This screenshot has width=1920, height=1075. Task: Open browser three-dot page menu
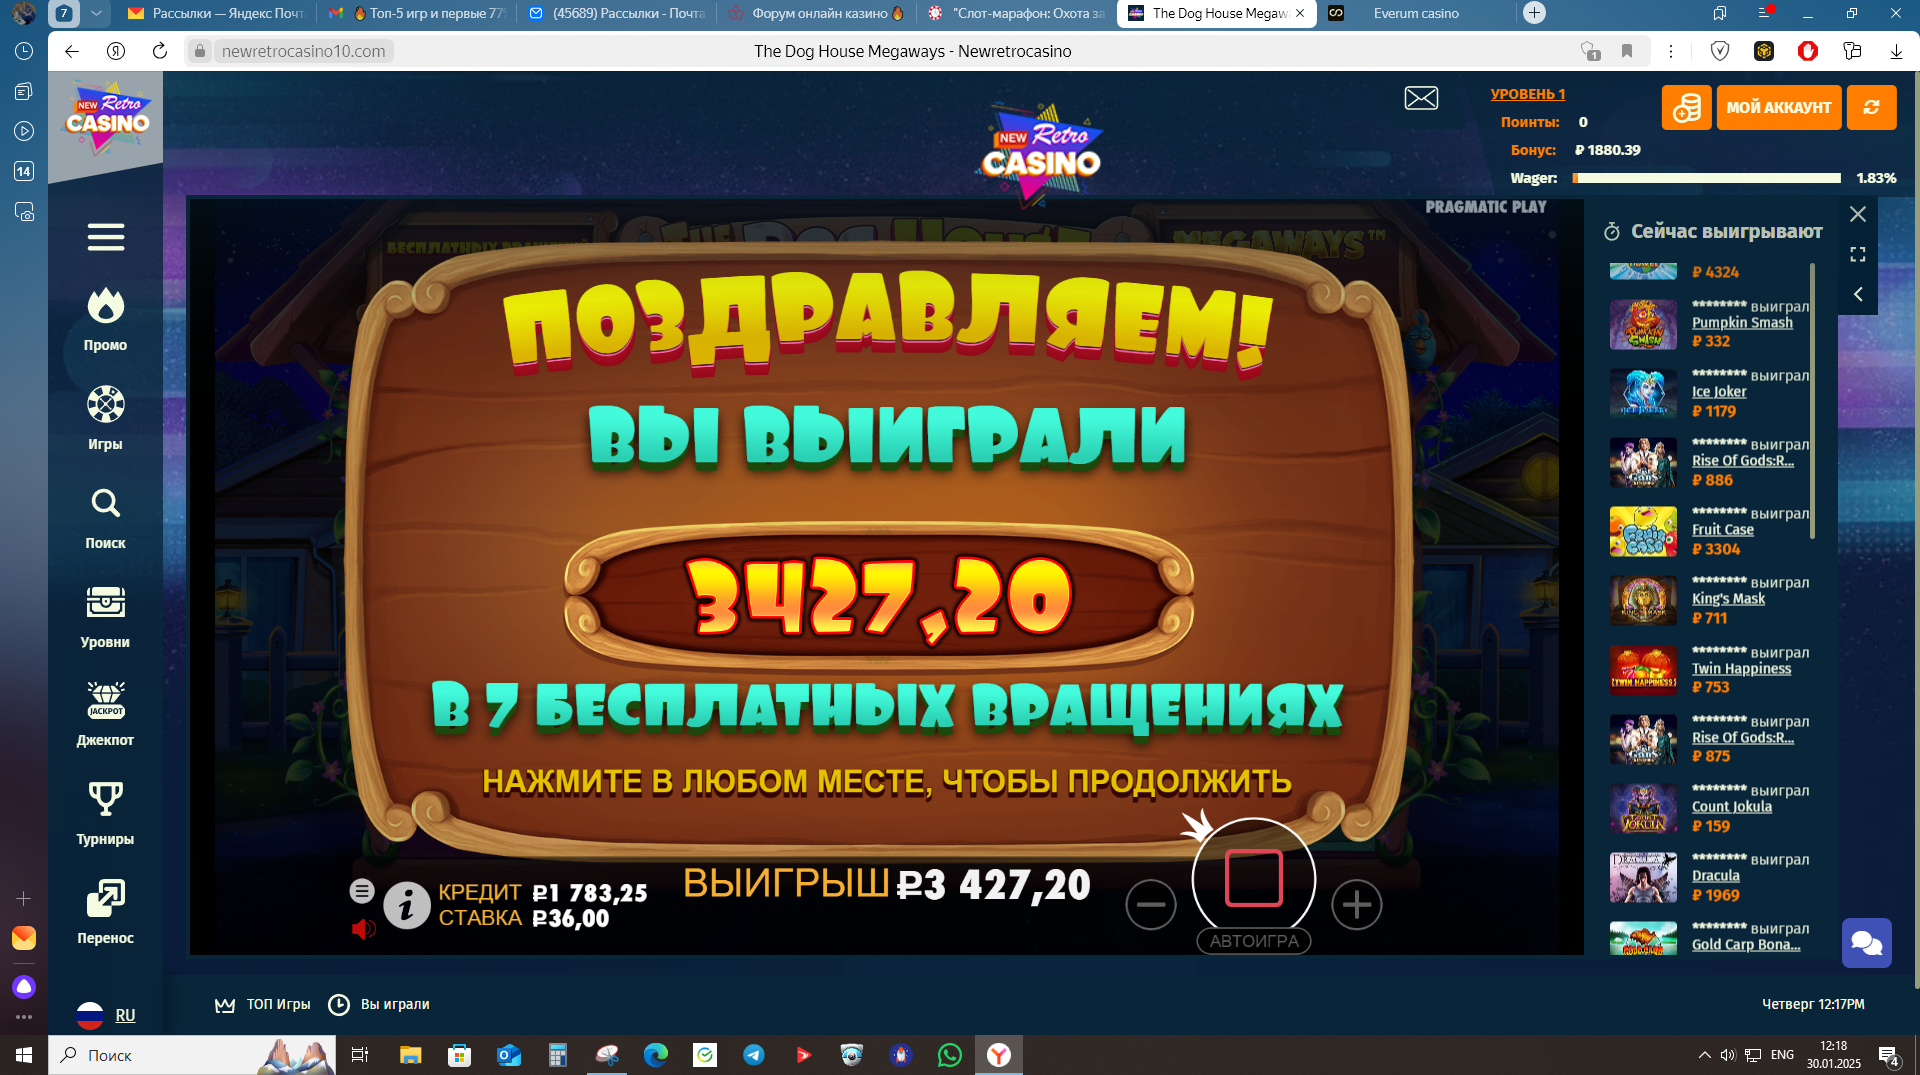1671,51
